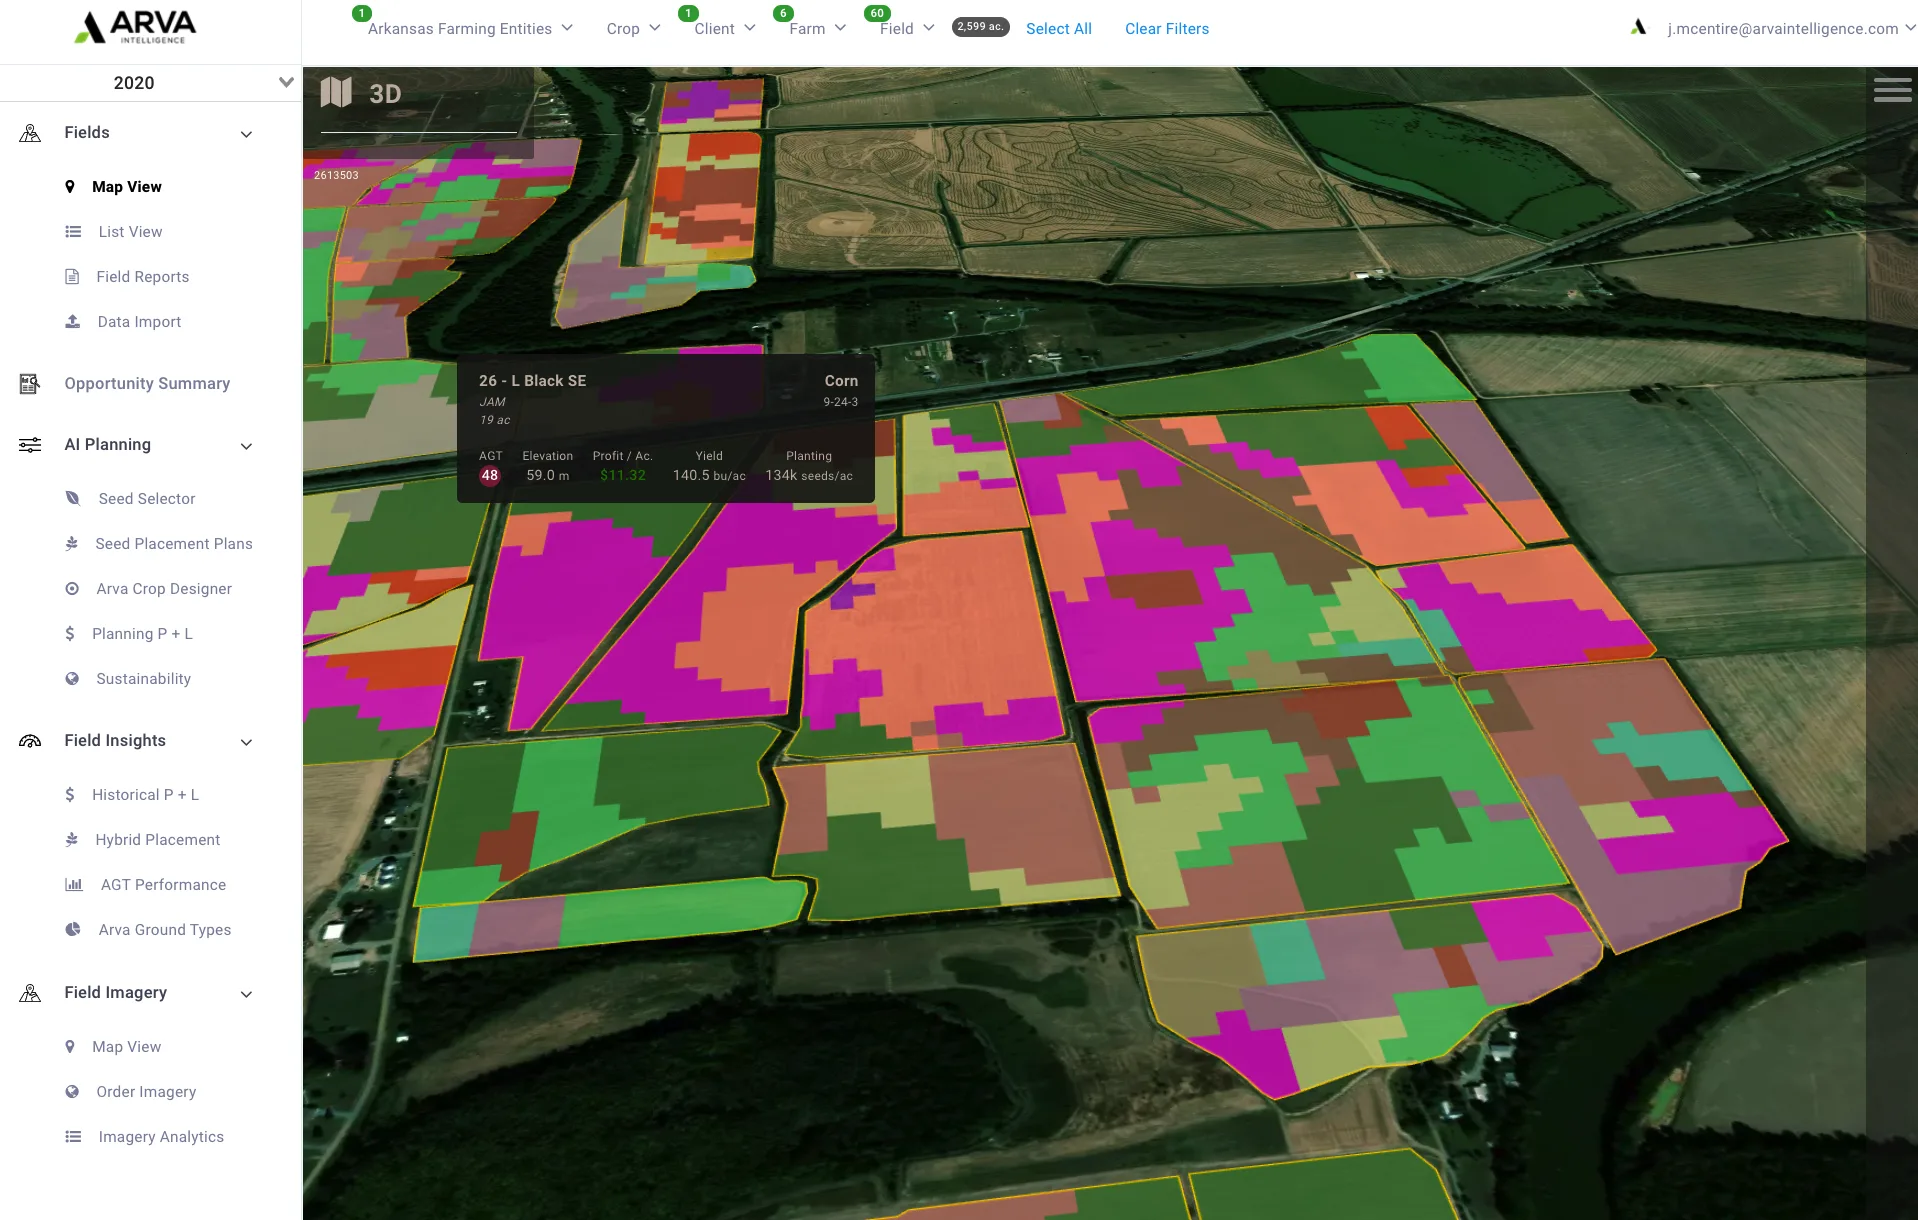
Task: Click the Field Insights gauge icon
Action: (30, 741)
